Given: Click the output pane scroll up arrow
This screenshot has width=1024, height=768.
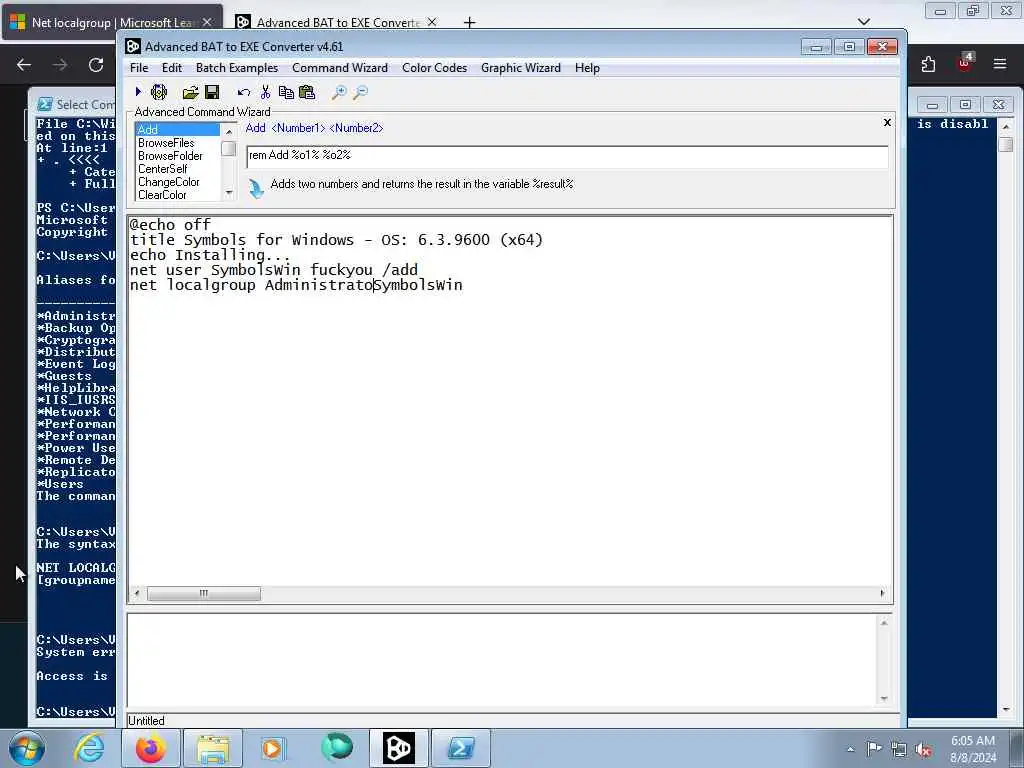Looking at the screenshot, I should 884,623.
